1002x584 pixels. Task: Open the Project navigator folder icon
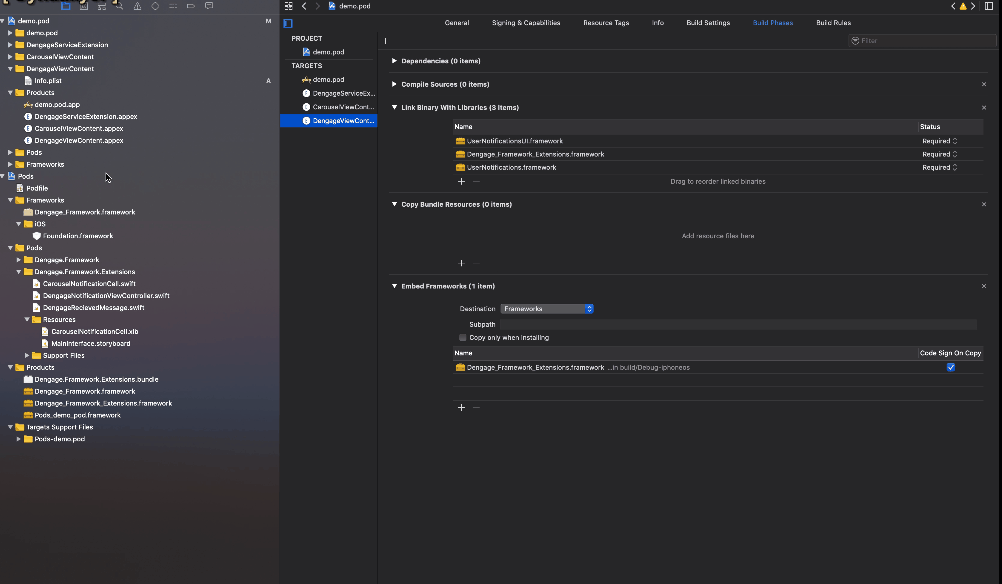(65, 6)
